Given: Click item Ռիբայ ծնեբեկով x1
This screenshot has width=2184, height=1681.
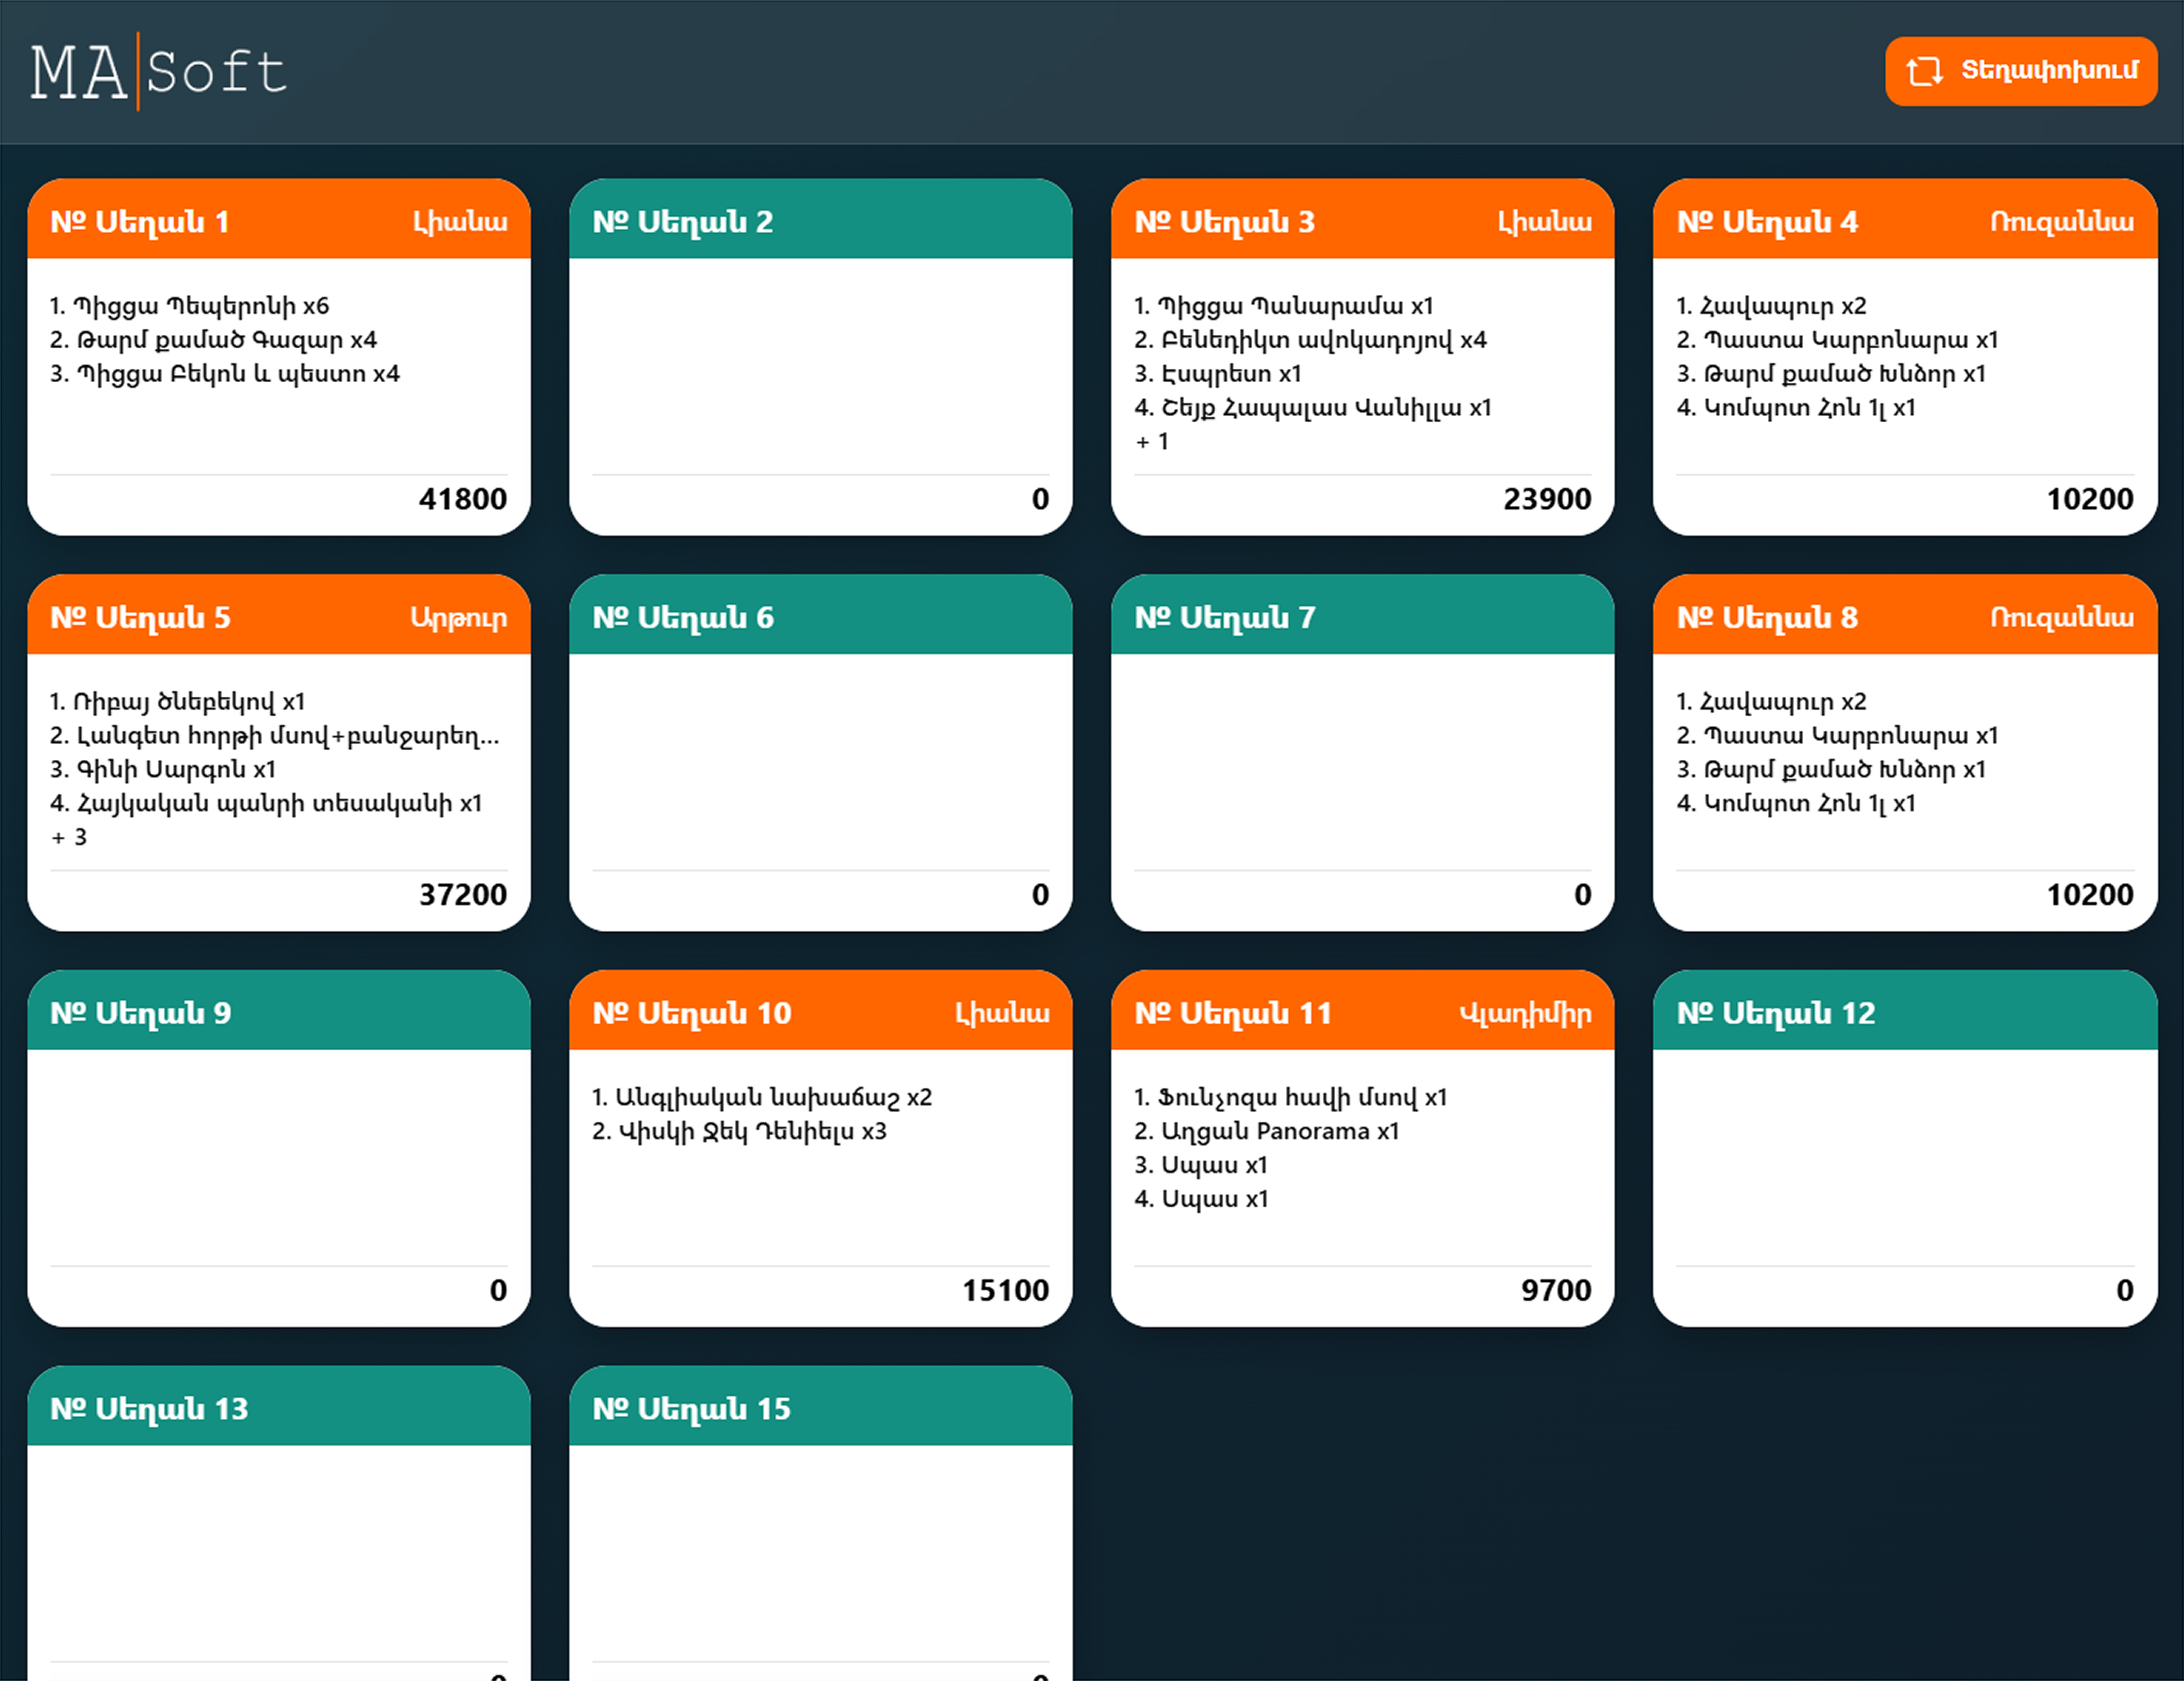Looking at the screenshot, I should coord(178,702).
